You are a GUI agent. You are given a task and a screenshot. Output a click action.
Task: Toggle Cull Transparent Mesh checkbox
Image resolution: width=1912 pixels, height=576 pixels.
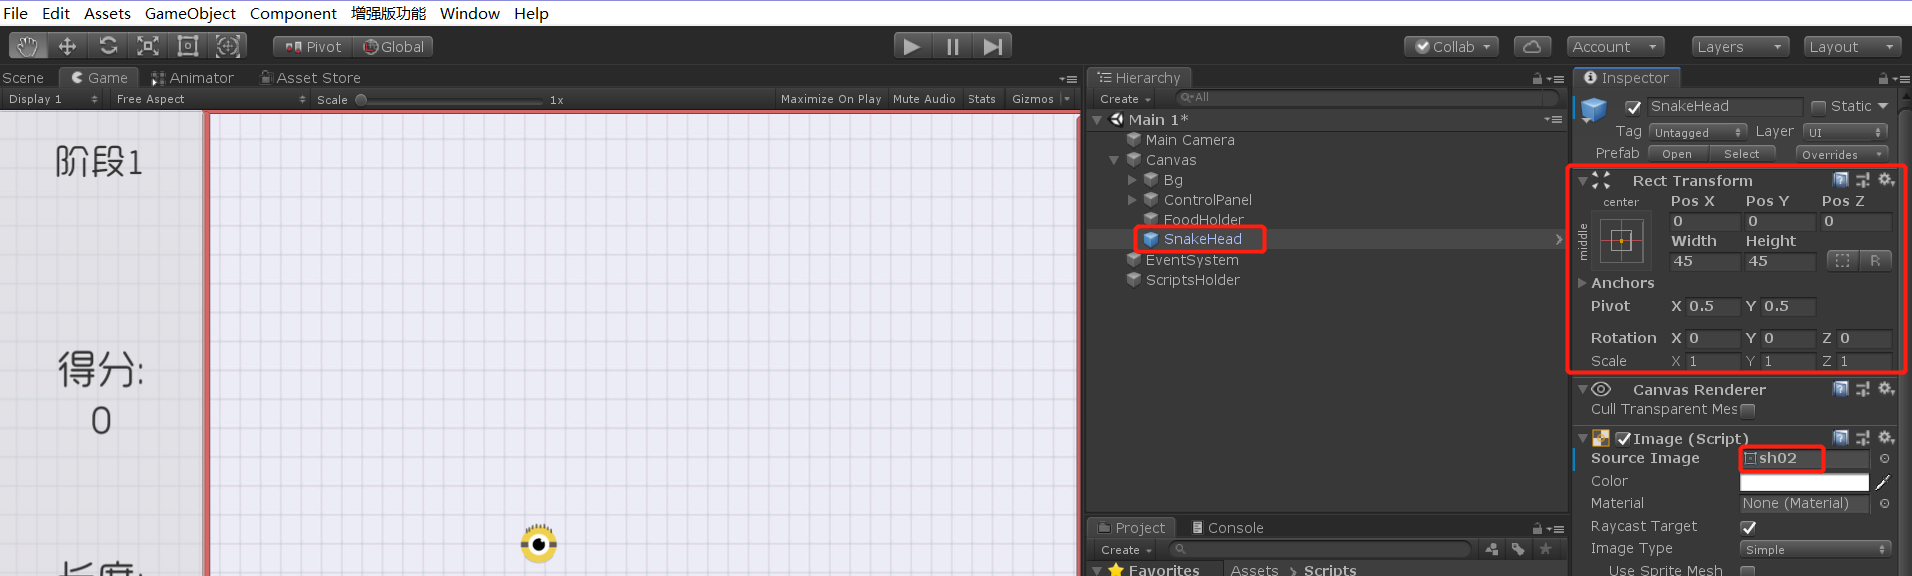1748,410
